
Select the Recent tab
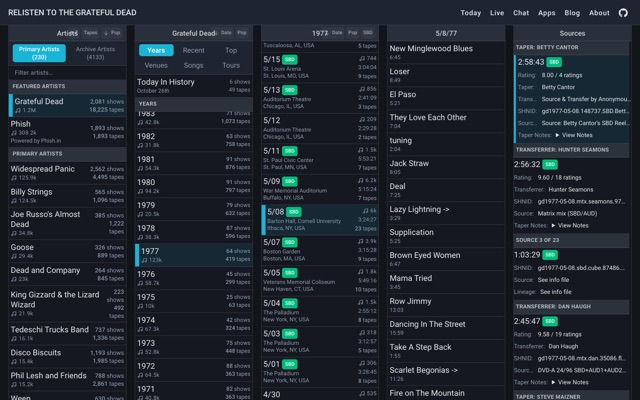(193, 50)
